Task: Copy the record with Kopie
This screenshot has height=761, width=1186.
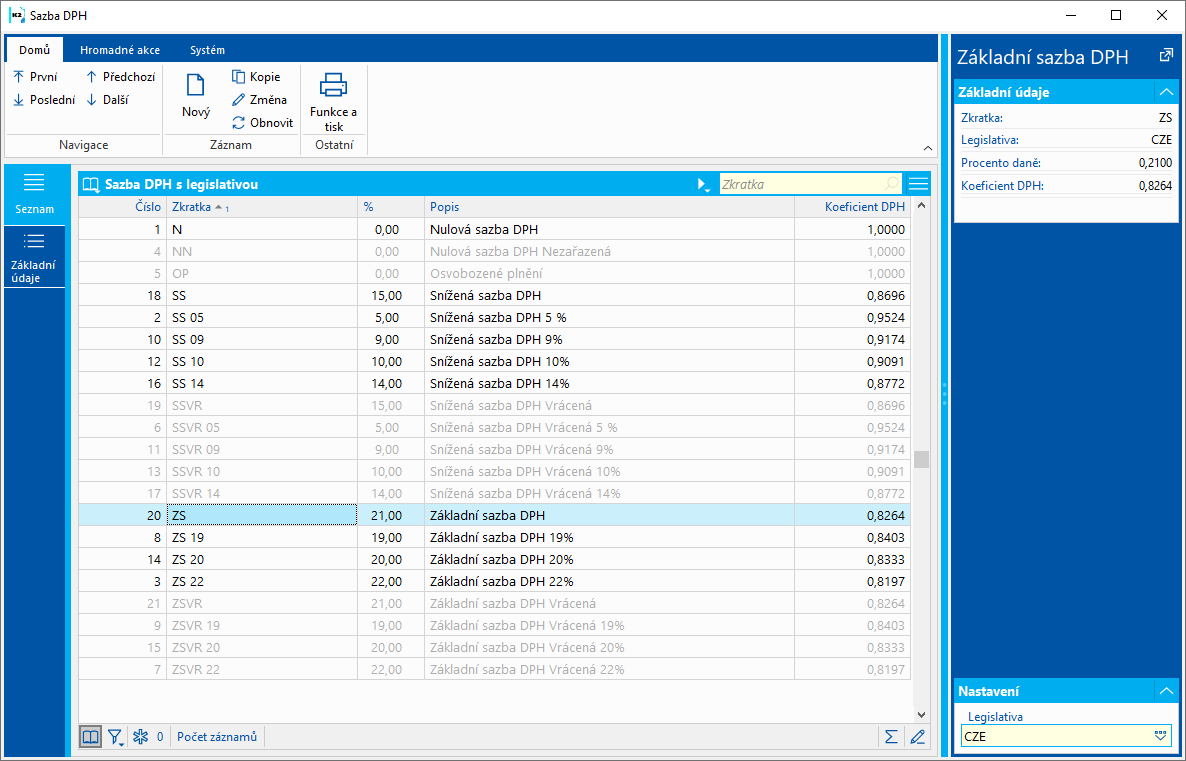Action: pos(256,76)
